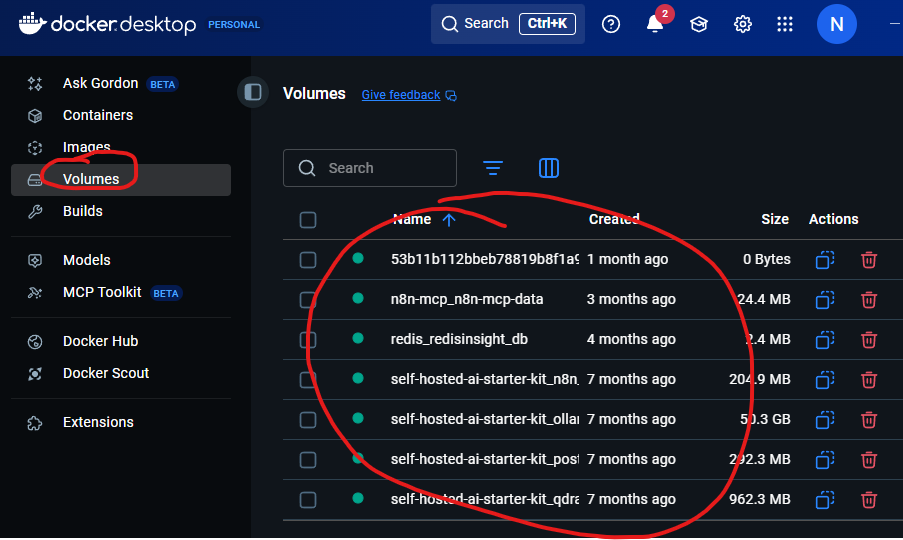Sort by Created column header

pos(614,219)
